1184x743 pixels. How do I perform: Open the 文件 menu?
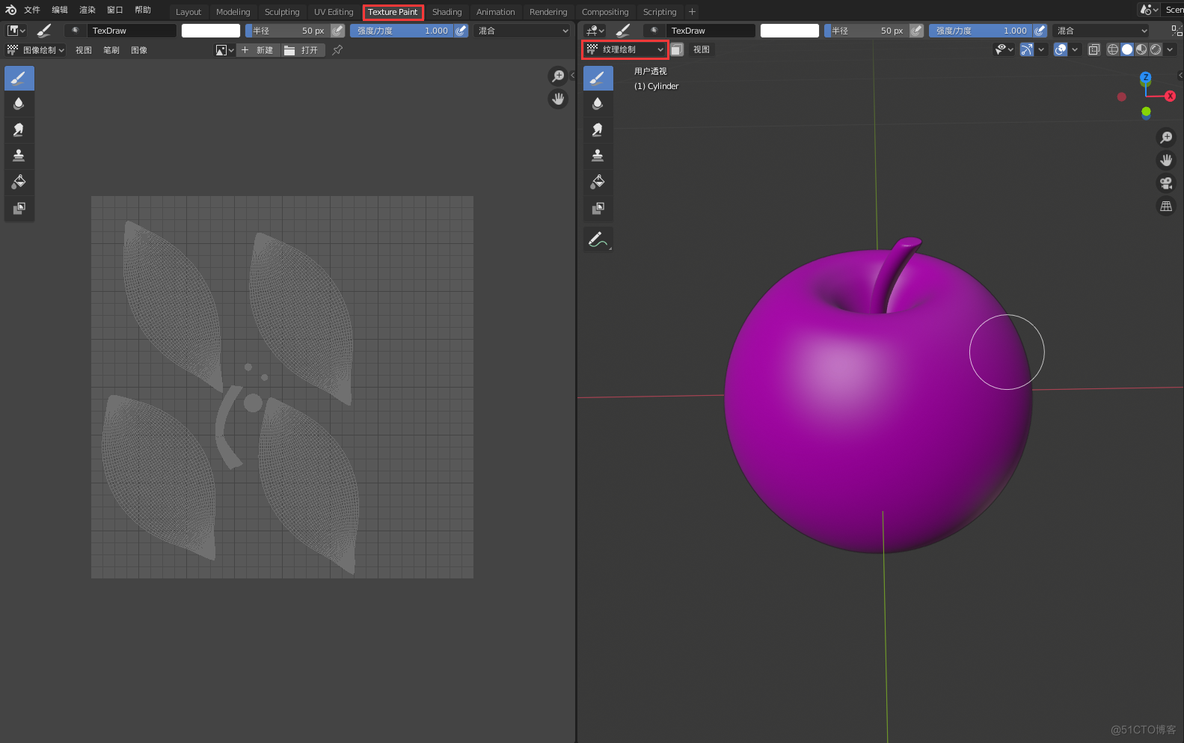coord(32,10)
